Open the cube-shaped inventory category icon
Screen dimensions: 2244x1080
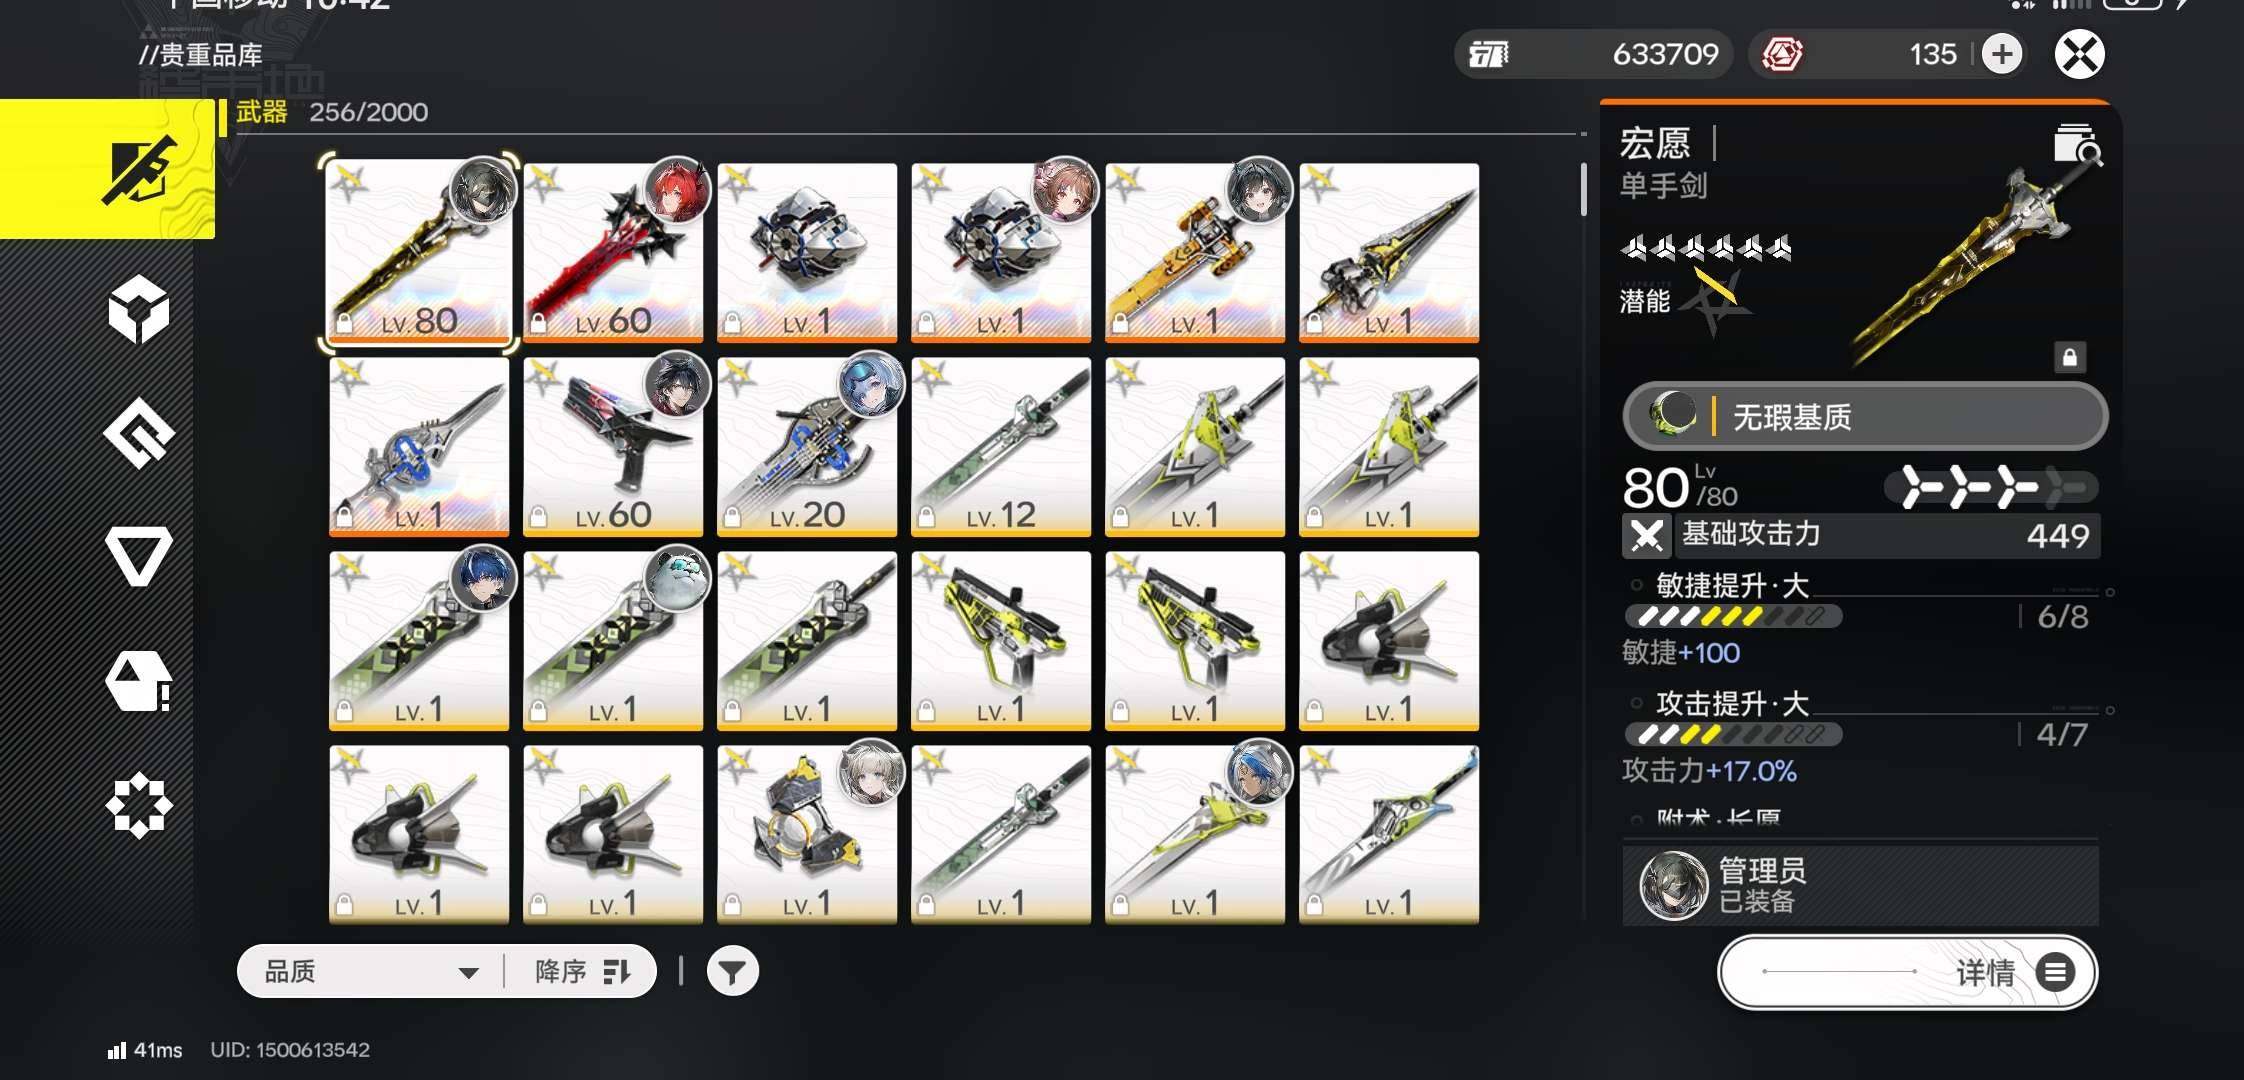139,309
